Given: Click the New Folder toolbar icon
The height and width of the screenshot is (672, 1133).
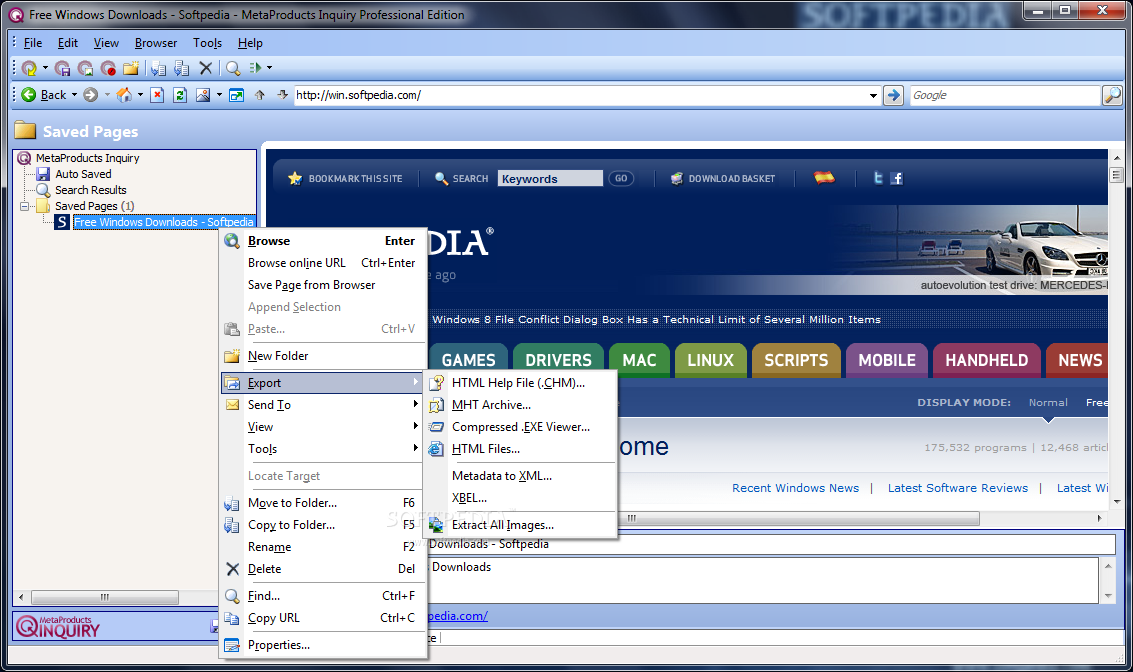Looking at the screenshot, I should [x=131, y=68].
